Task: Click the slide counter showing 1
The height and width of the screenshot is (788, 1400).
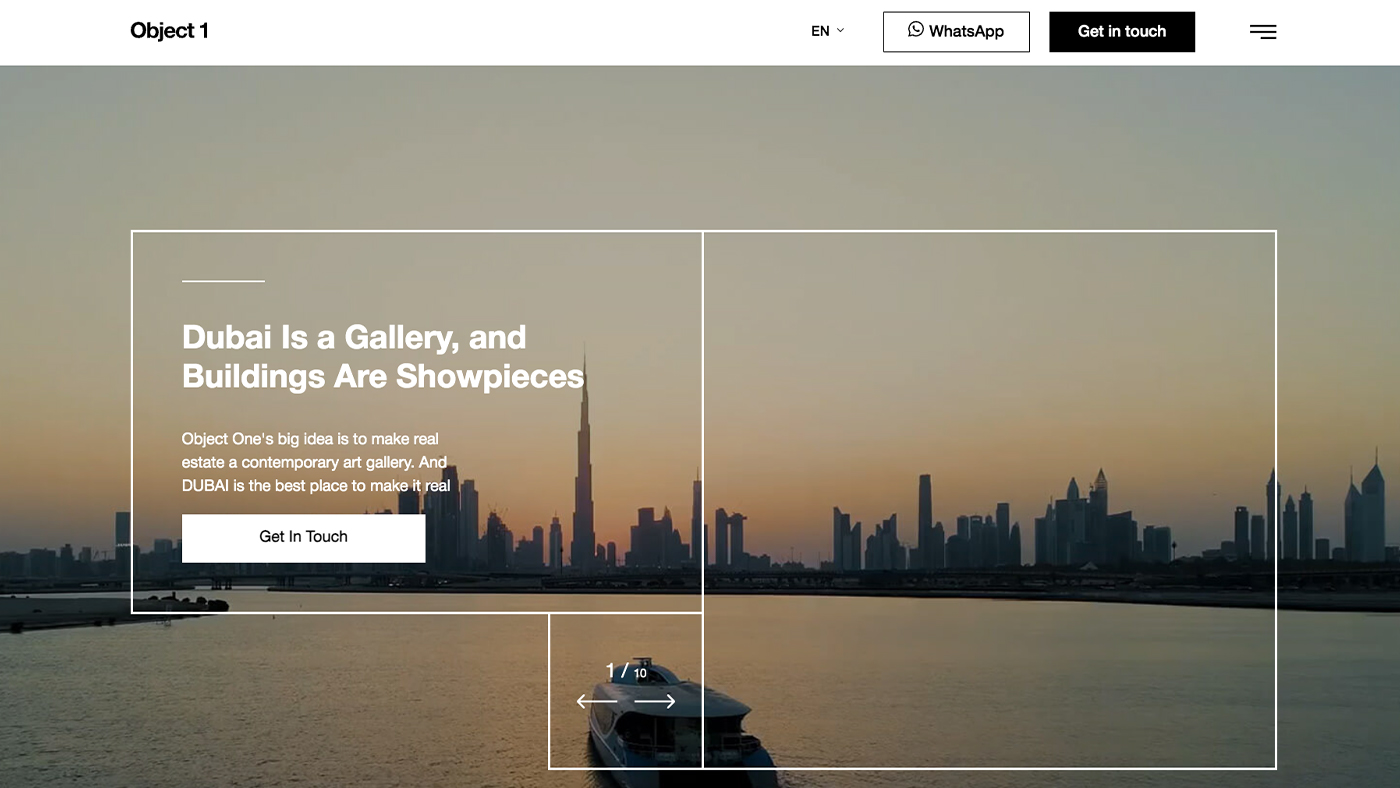Action: (610, 671)
